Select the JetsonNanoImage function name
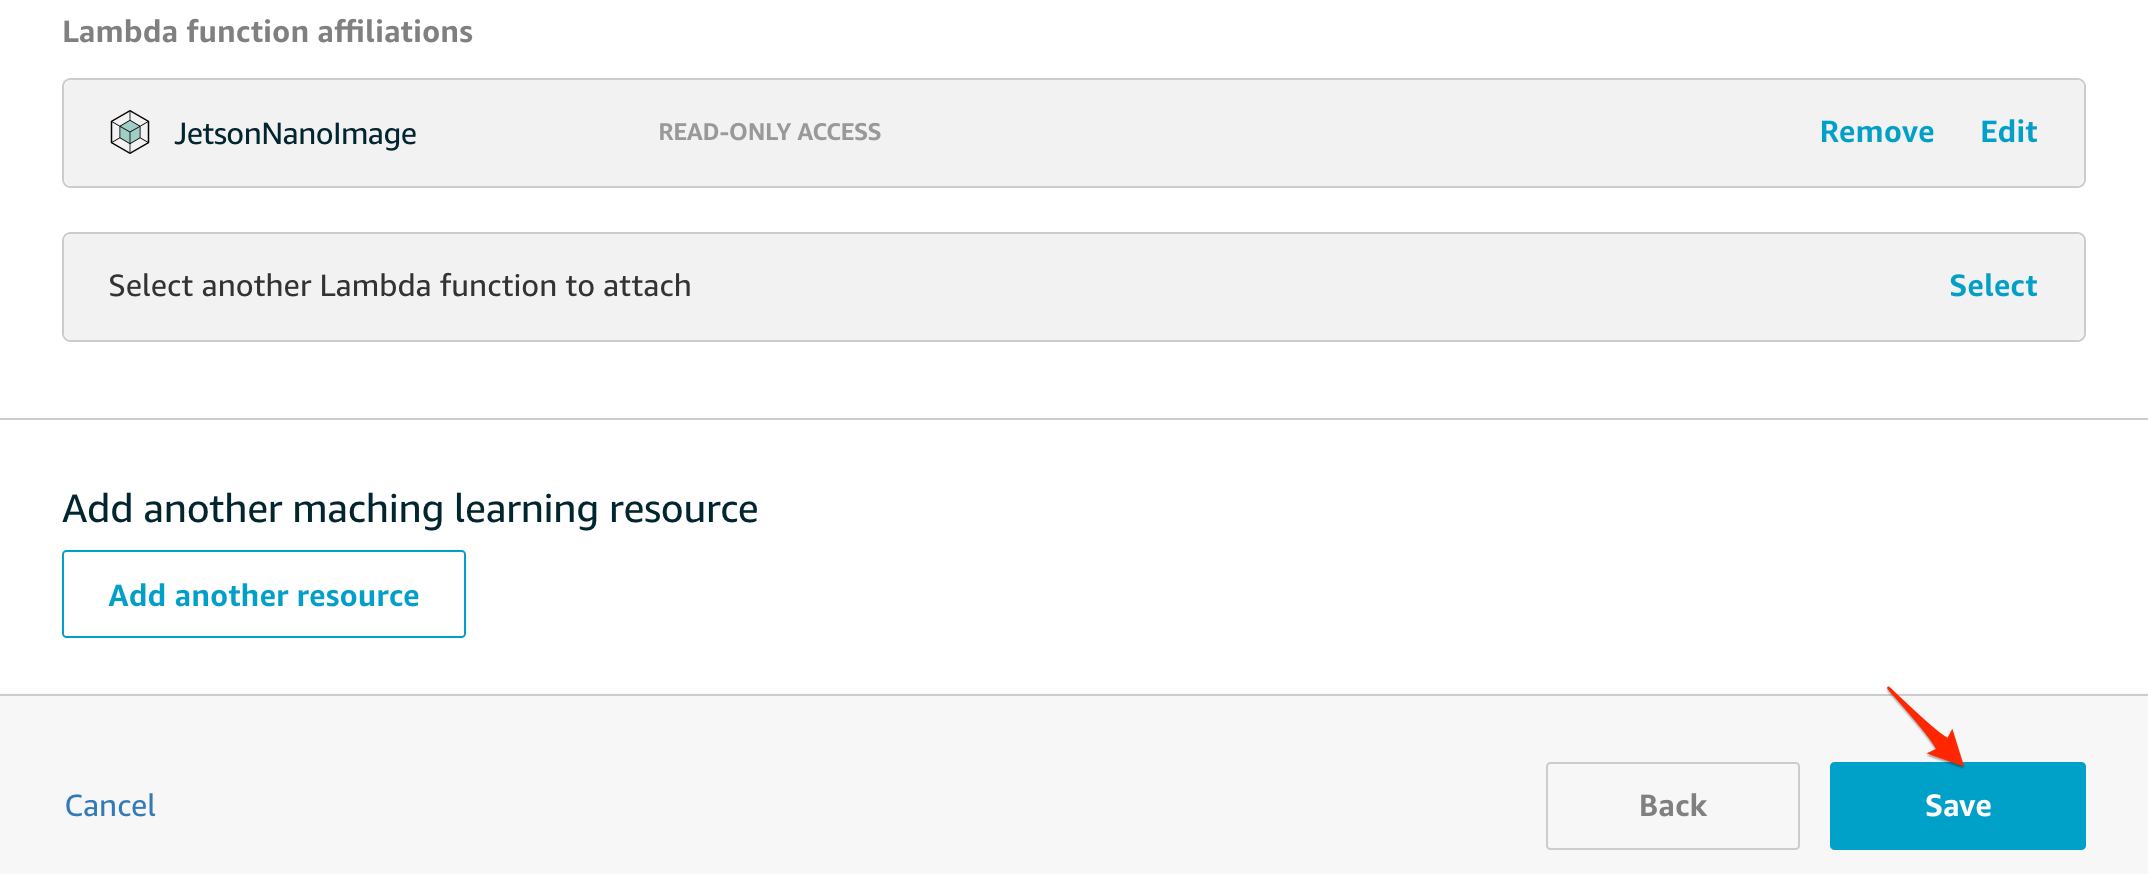Screen dimensions: 2148x874 [295, 133]
